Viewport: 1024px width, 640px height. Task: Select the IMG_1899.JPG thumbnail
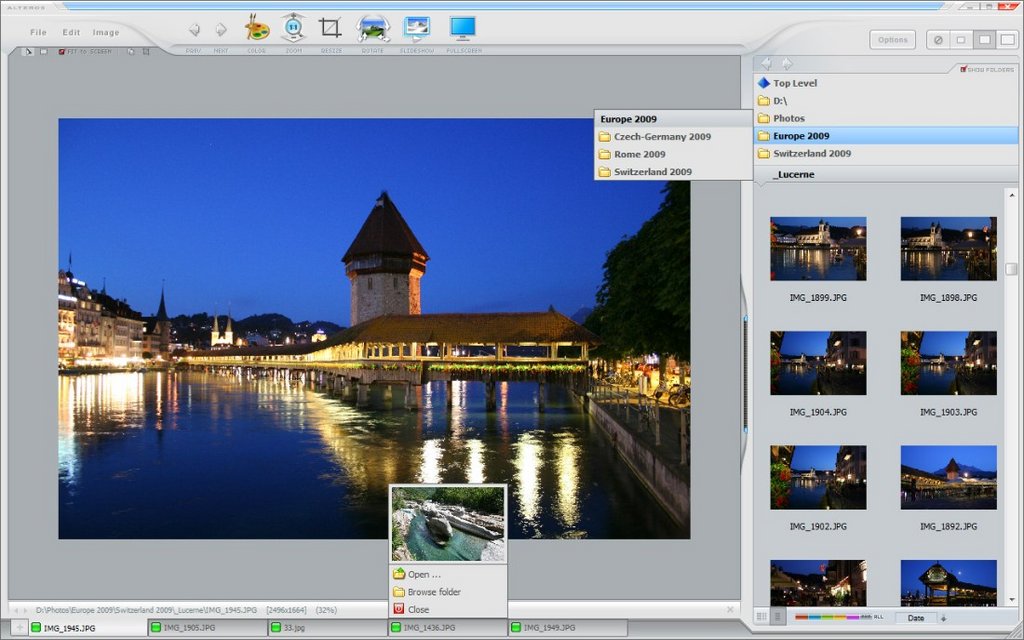tap(818, 249)
